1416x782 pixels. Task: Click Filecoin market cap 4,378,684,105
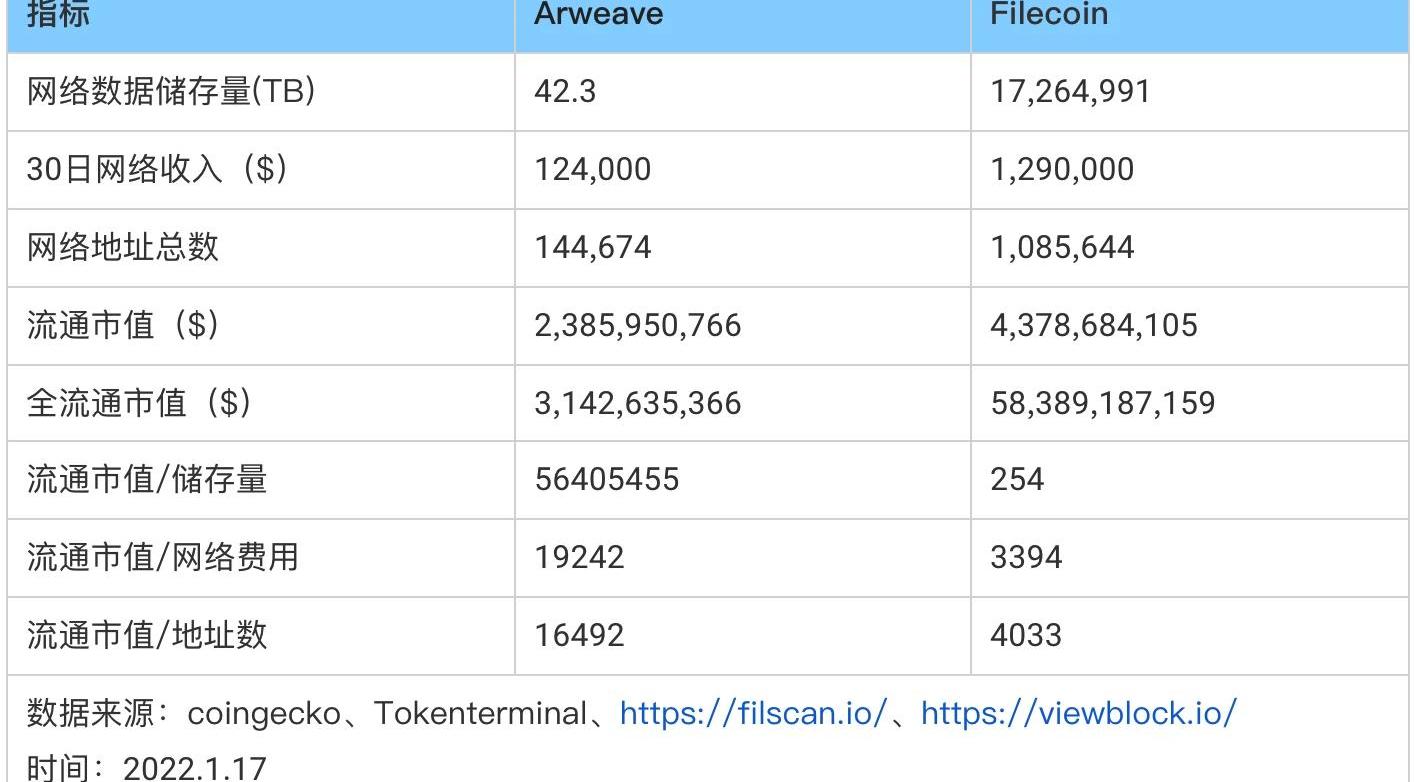tap(1093, 325)
